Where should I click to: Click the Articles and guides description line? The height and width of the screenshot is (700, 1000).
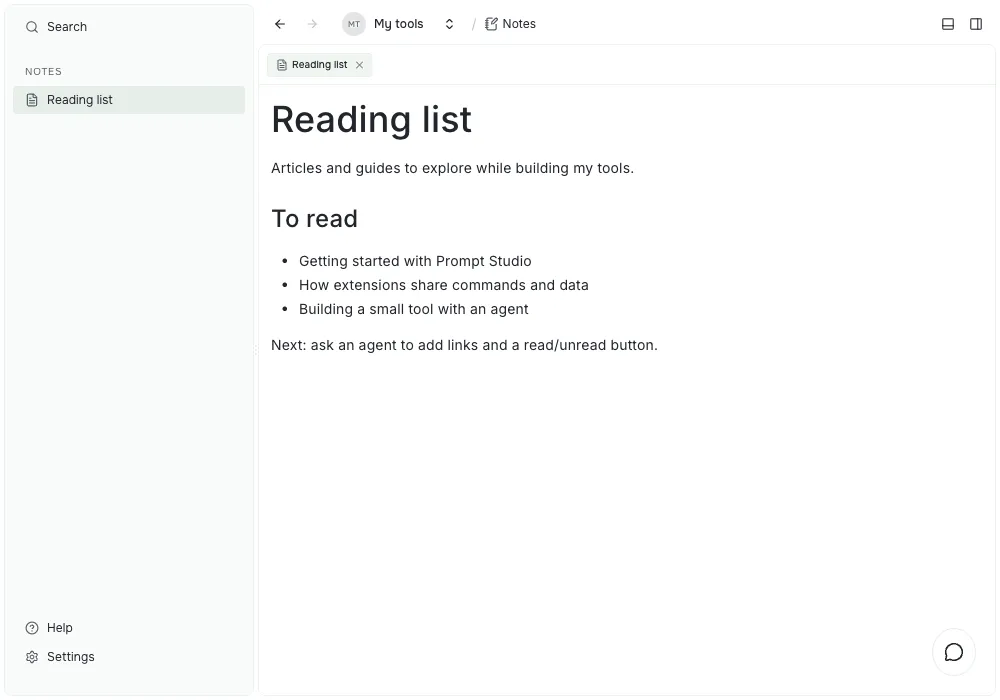pyautogui.click(x=452, y=168)
